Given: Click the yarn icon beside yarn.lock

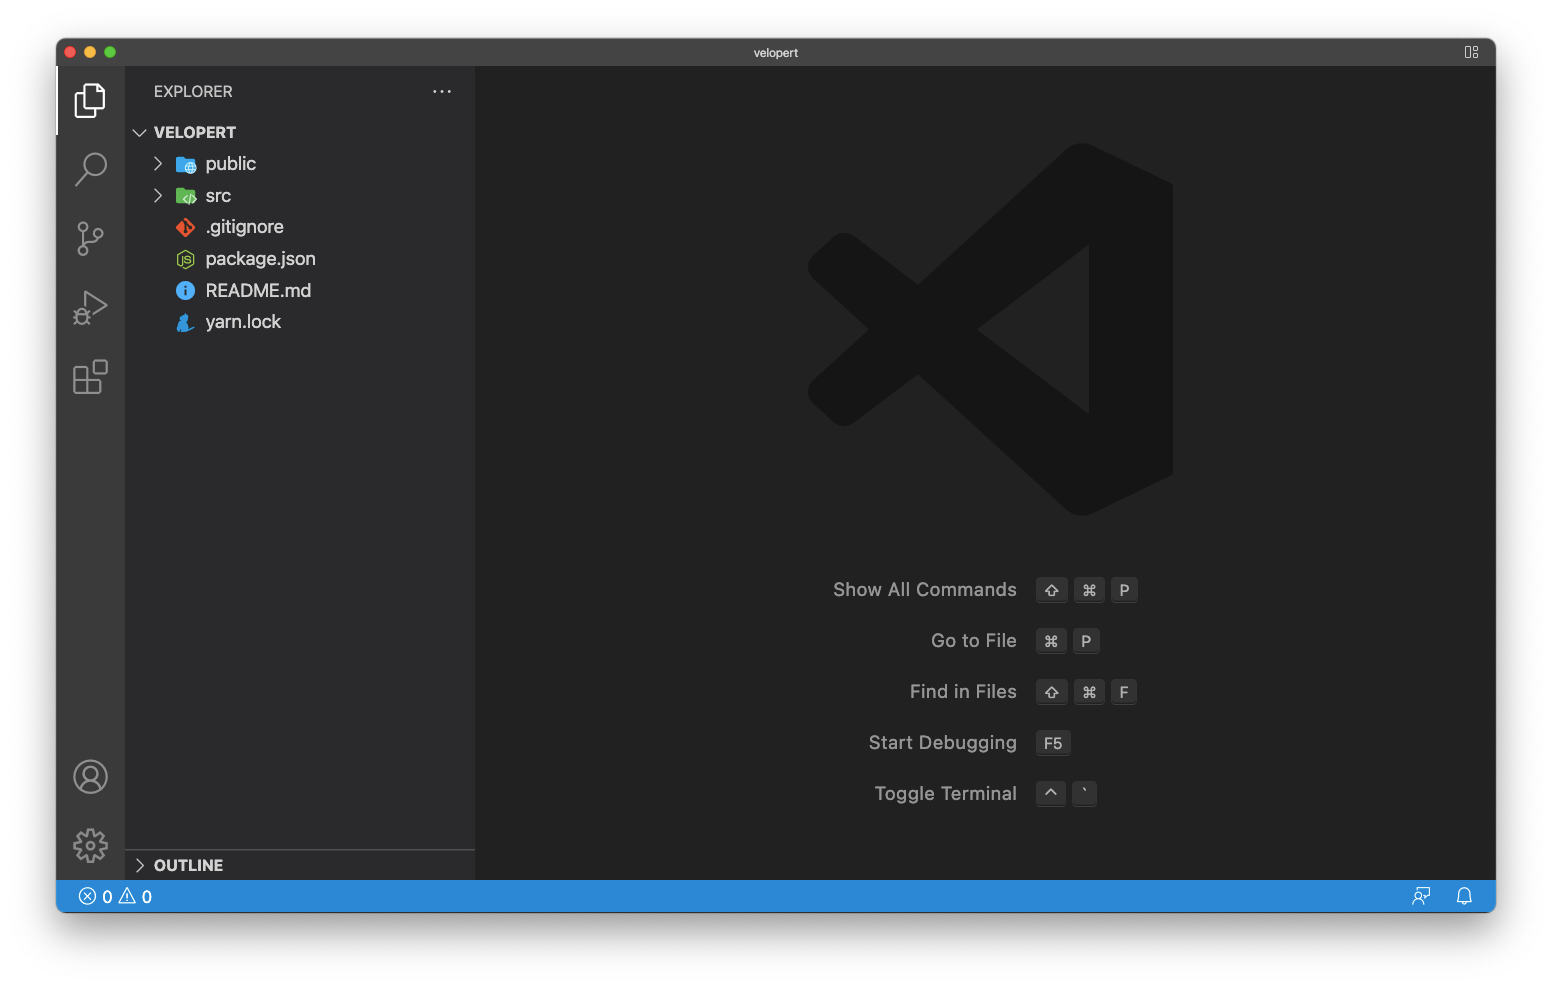Looking at the screenshot, I should tap(185, 323).
